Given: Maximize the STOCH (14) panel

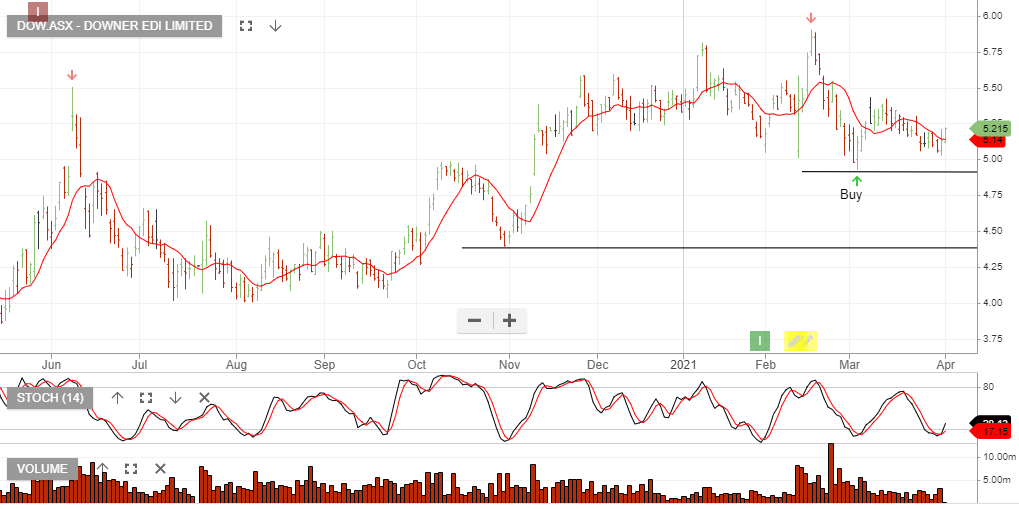Looking at the screenshot, I should point(146,398).
